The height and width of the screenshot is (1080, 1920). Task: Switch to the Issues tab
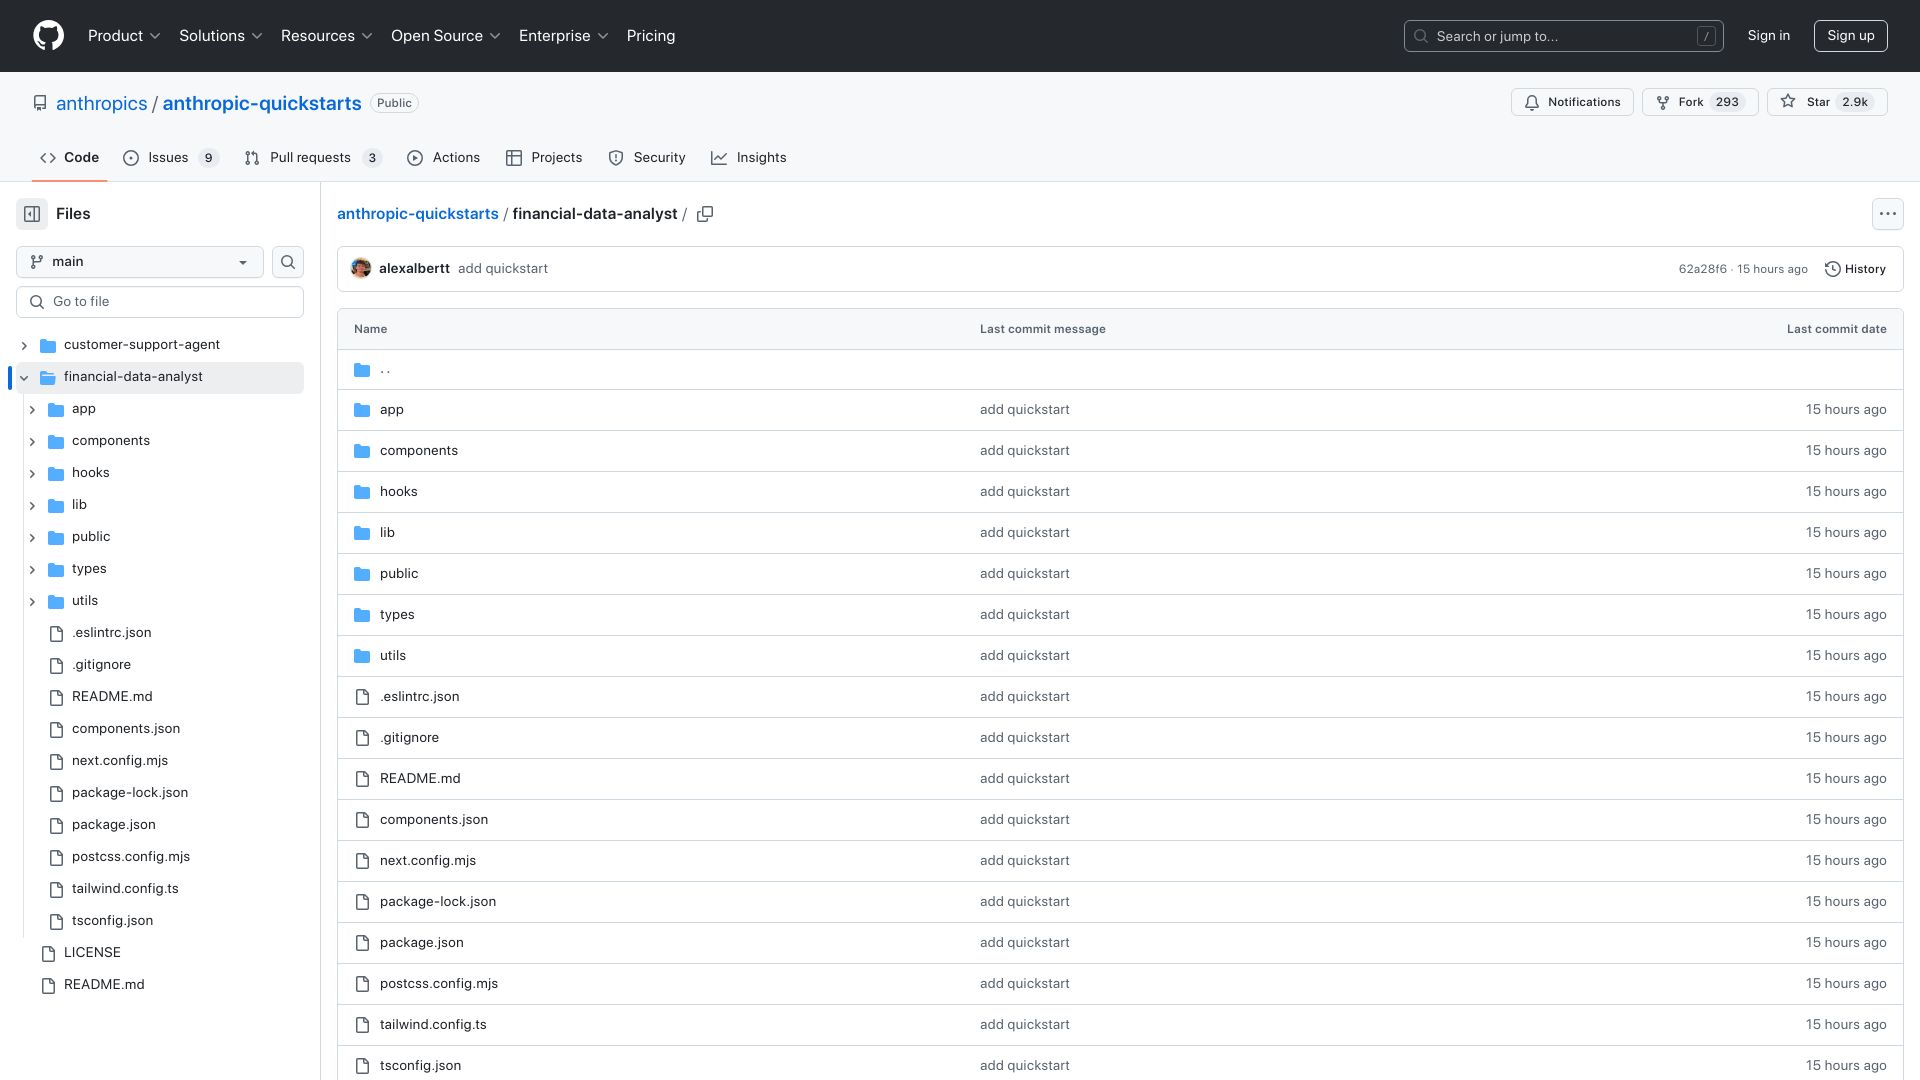tap(170, 158)
